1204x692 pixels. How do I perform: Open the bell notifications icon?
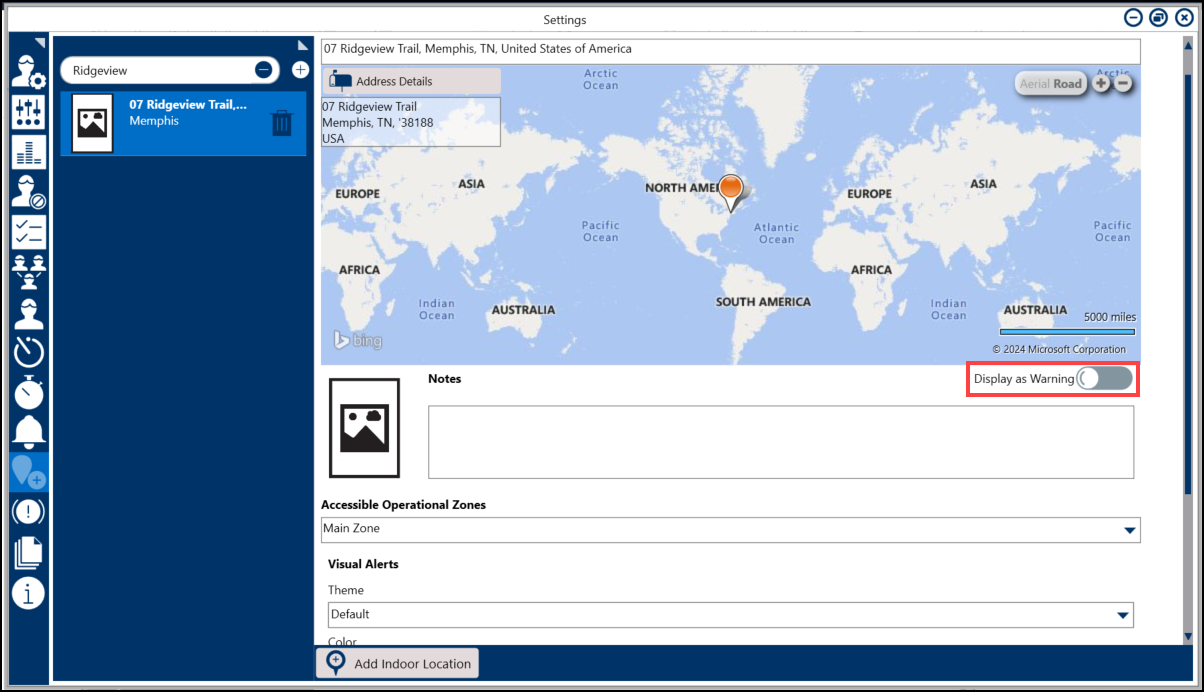pos(28,431)
